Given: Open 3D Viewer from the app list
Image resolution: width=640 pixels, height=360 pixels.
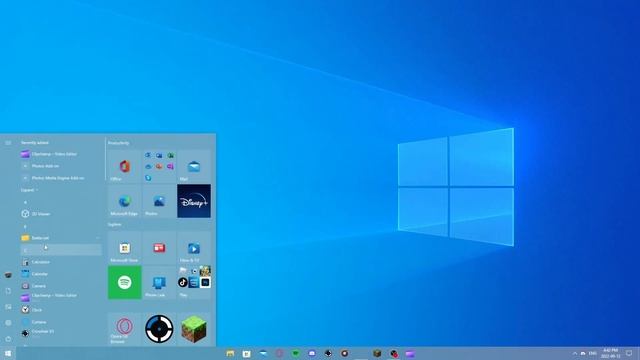Looking at the screenshot, I should (x=61, y=214).
